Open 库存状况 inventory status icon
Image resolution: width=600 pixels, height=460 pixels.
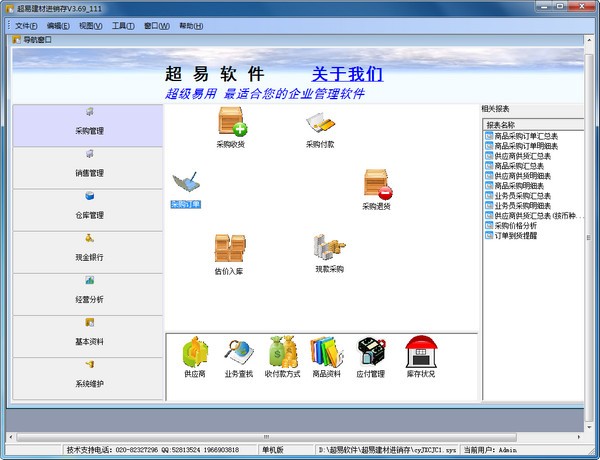[421, 357]
